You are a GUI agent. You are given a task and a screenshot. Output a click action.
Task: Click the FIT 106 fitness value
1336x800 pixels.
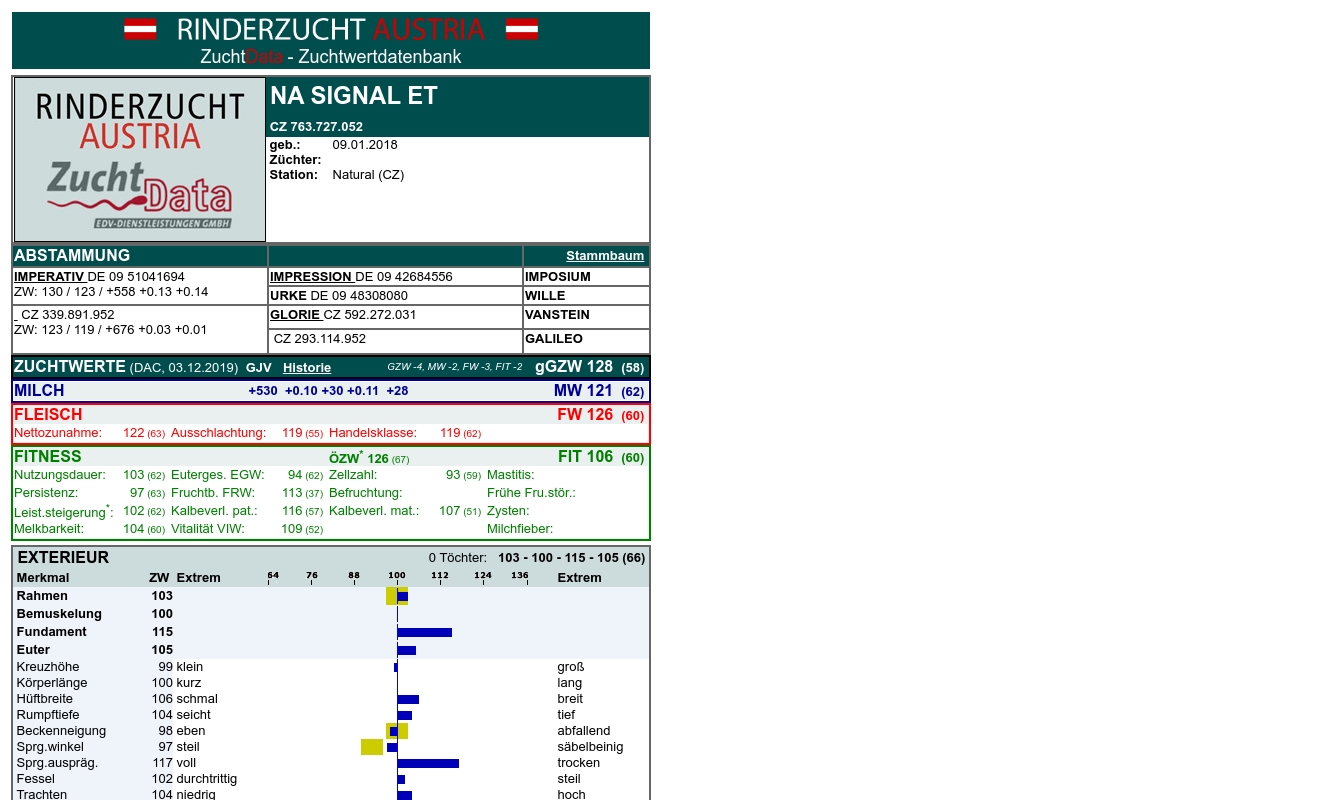[x=585, y=457]
